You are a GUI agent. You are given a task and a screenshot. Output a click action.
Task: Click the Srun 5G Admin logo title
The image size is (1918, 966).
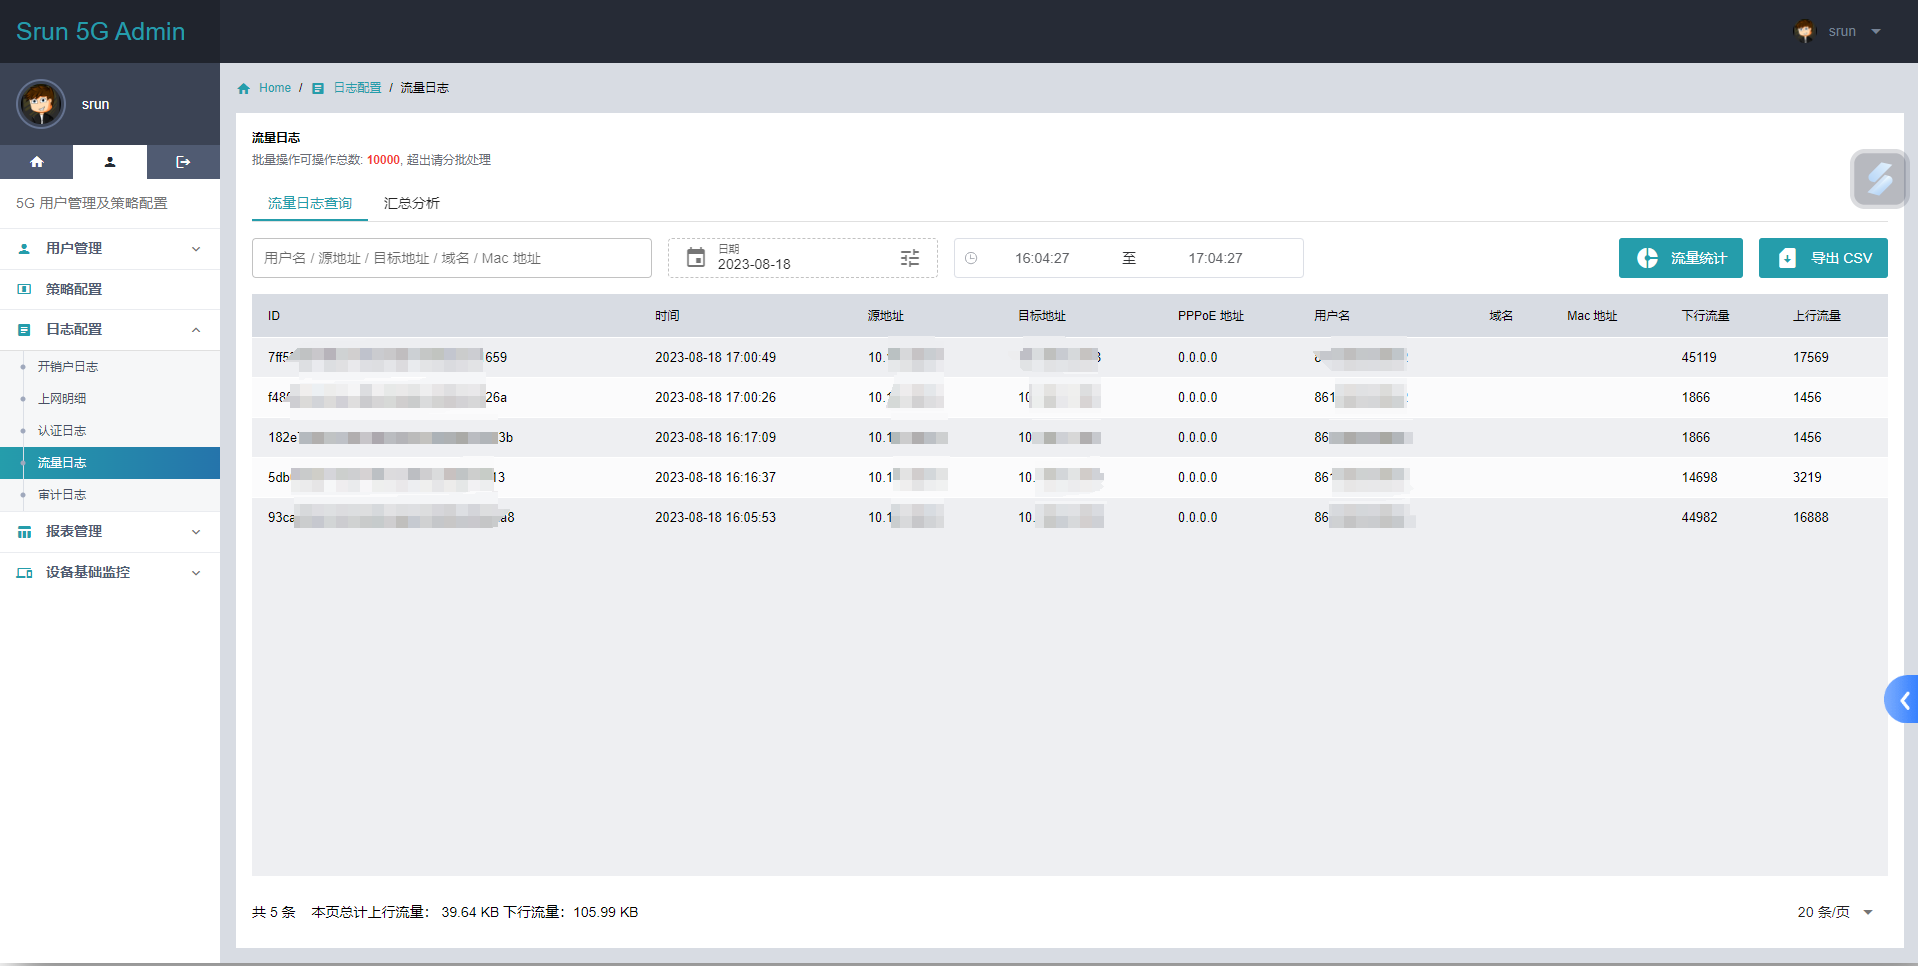pyautogui.click(x=100, y=31)
